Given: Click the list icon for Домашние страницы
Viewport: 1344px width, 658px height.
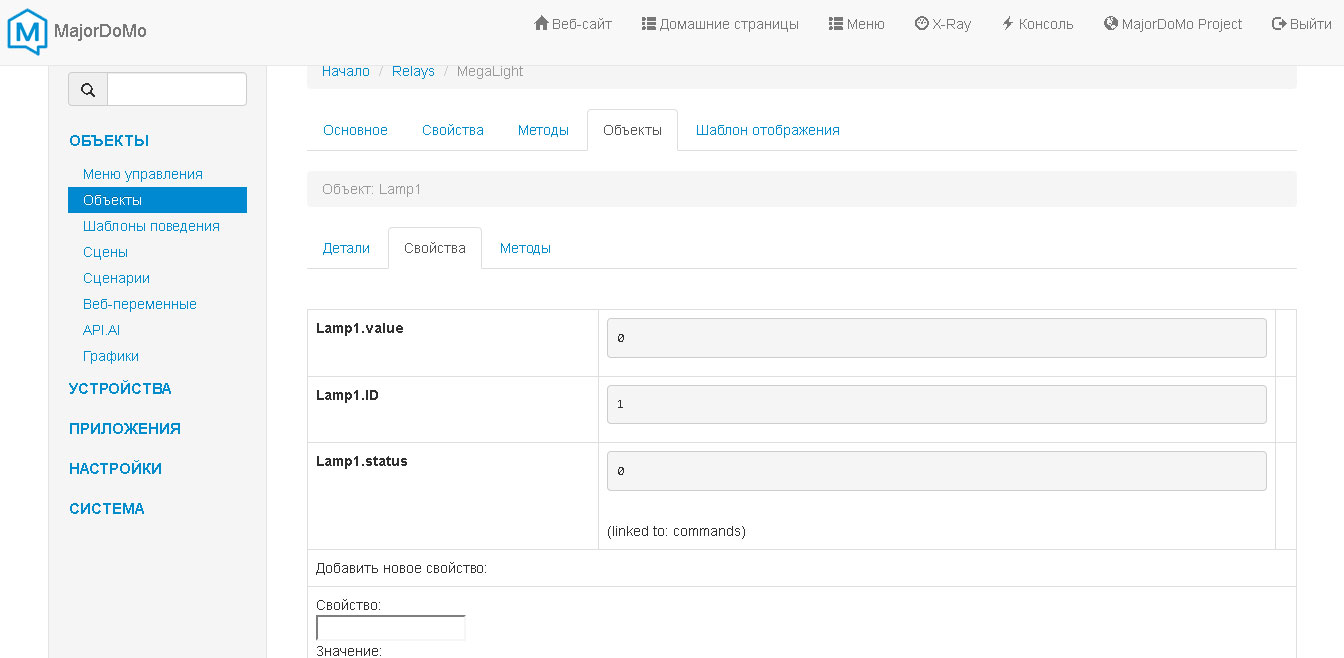Looking at the screenshot, I should pyautogui.click(x=649, y=24).
